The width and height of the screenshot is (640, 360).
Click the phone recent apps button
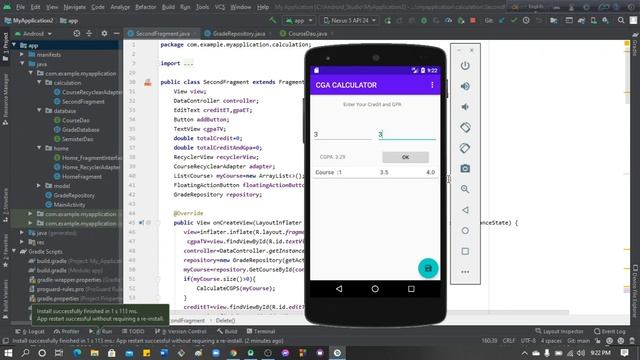click(411, 289)
